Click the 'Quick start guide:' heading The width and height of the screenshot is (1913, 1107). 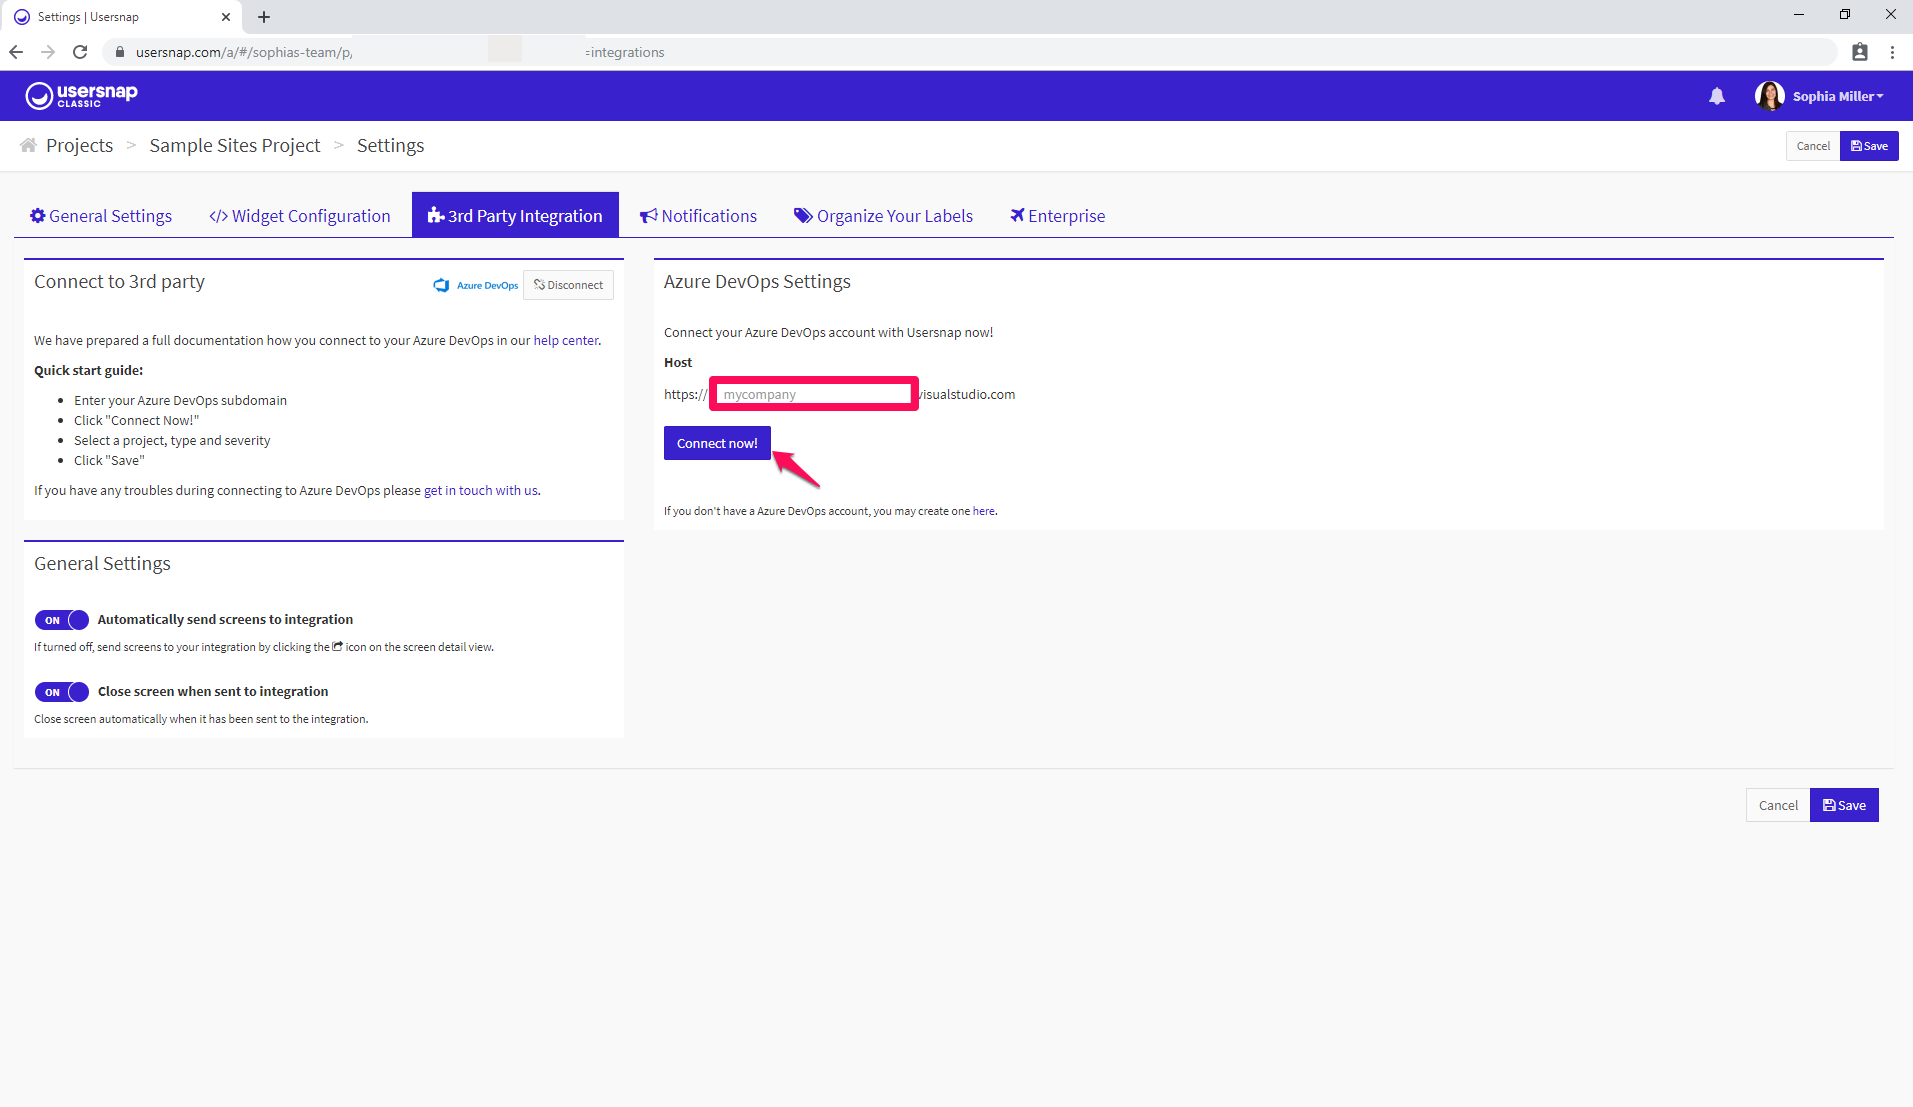(88, 370)
